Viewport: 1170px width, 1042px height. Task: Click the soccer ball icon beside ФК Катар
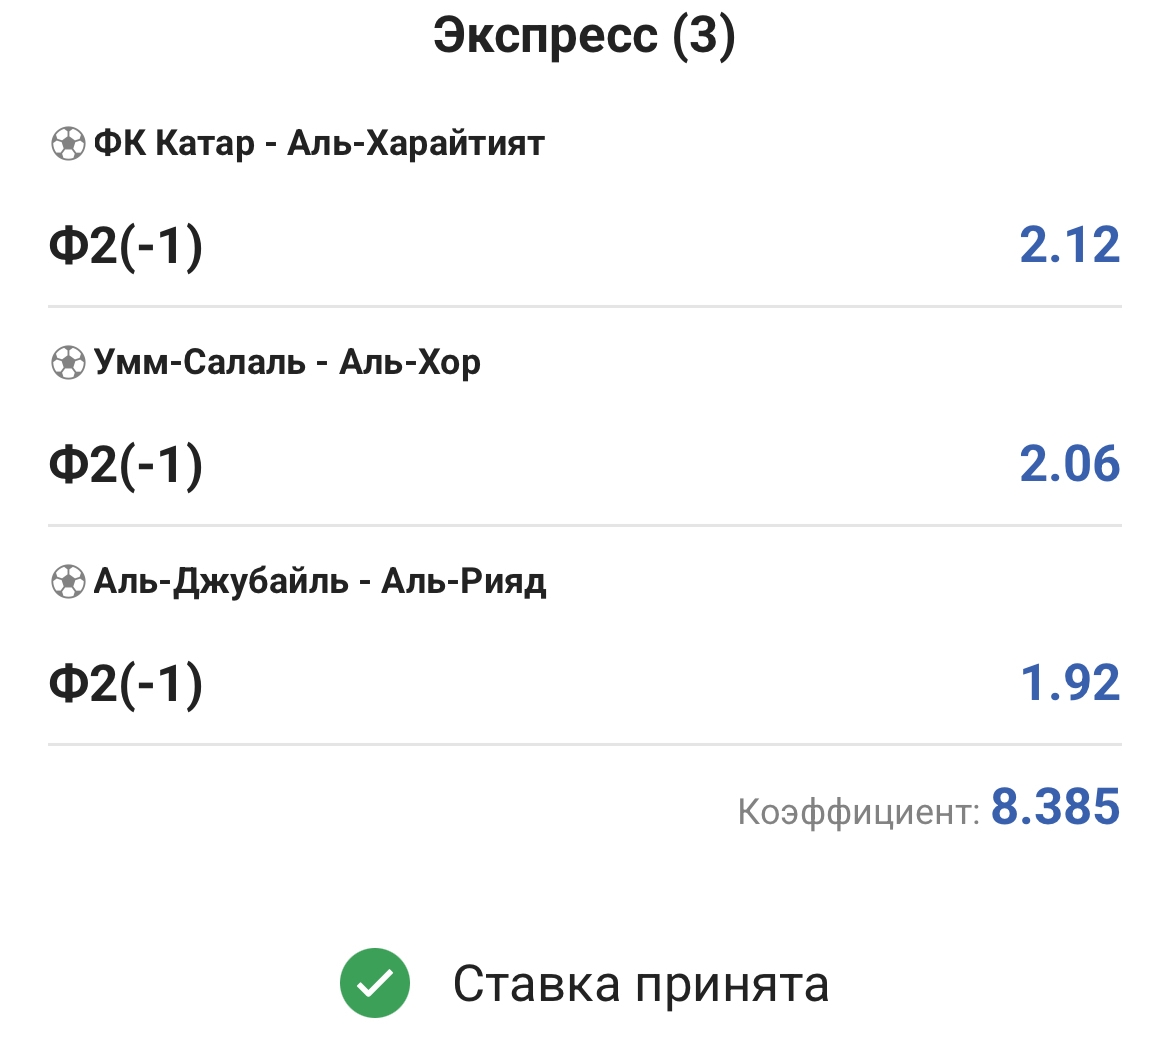coord(68,145)
